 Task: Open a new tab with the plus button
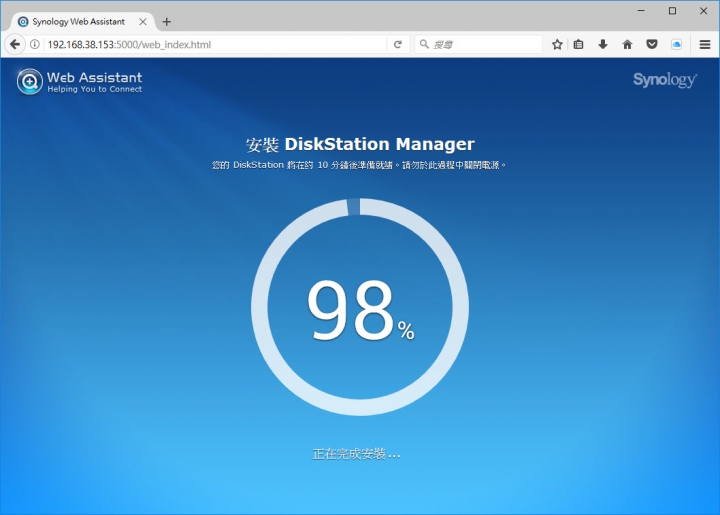click(x=167, y=22)
